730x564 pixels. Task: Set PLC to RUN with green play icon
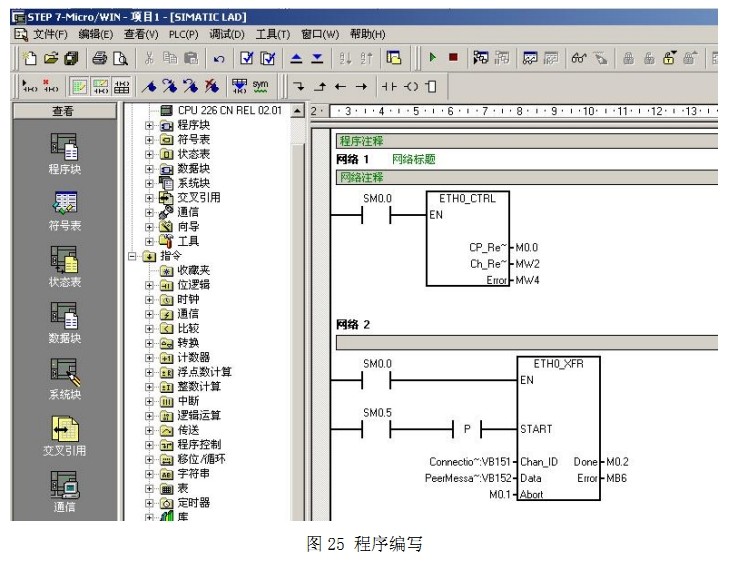point(433,57)
